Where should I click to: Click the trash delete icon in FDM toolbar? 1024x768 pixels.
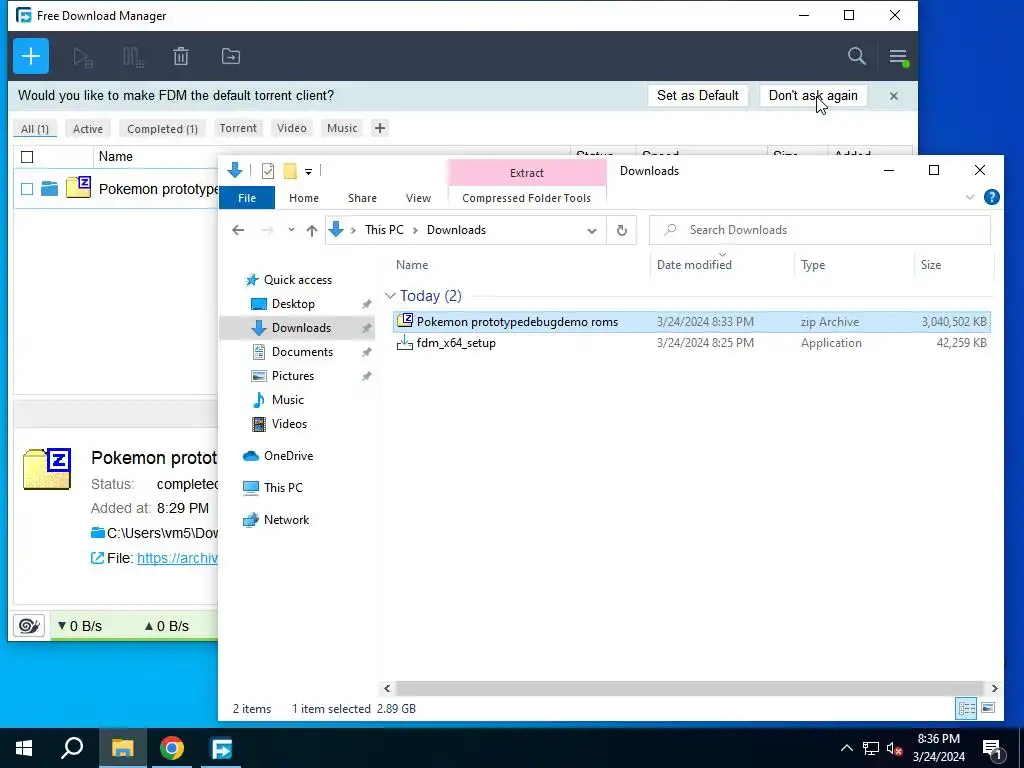tap(181, 57)
